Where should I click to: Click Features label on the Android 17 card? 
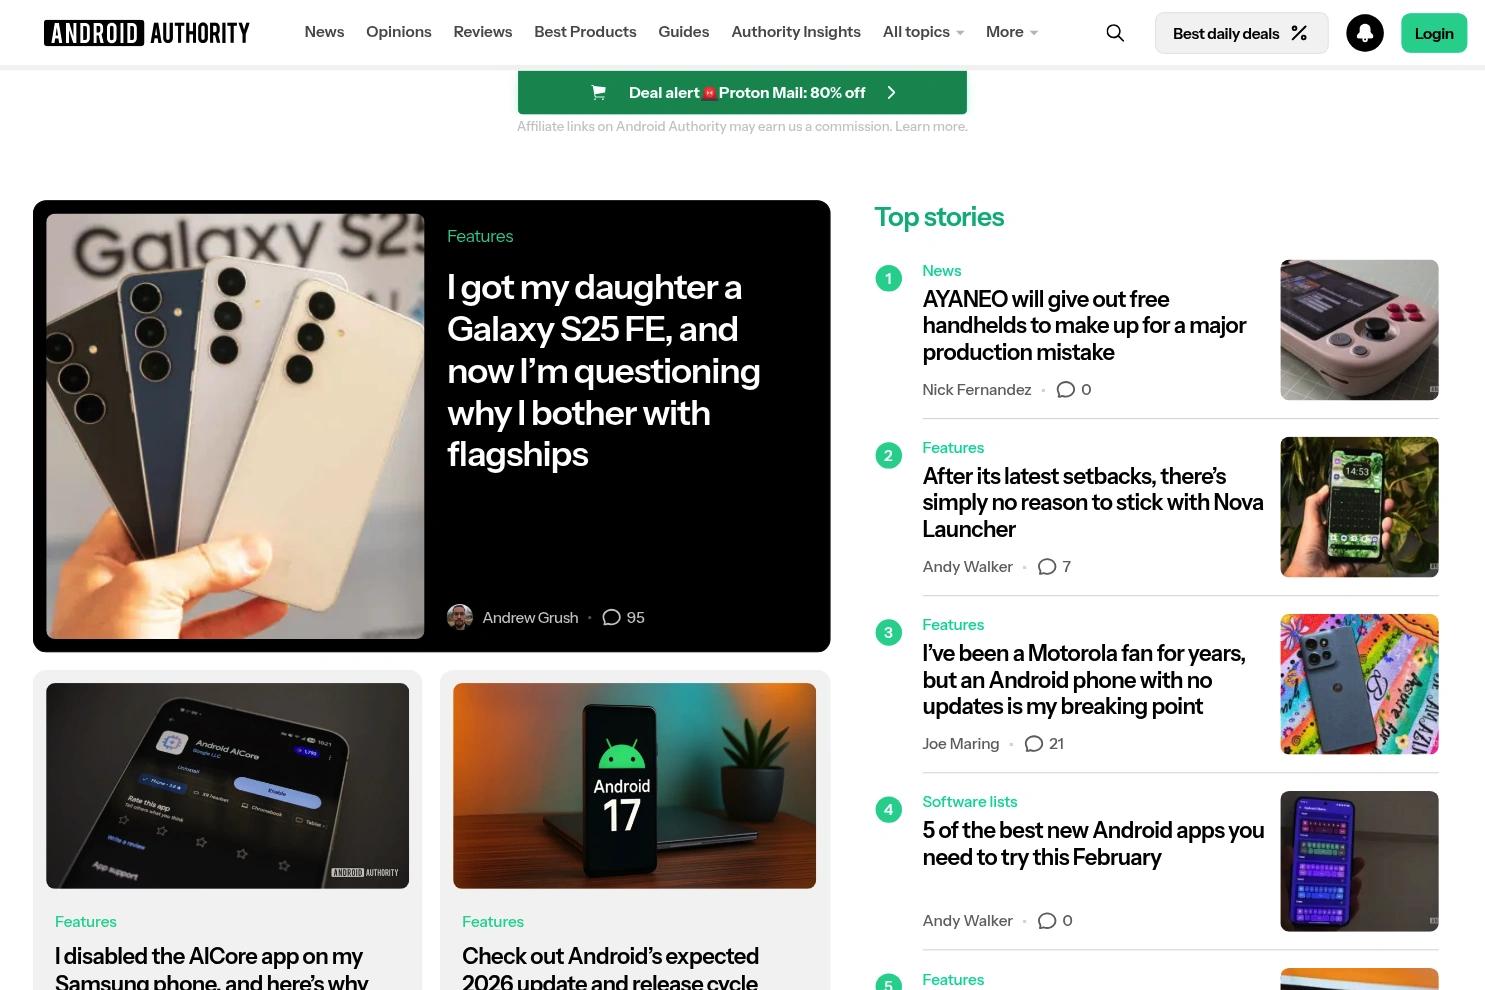[493, 922]
